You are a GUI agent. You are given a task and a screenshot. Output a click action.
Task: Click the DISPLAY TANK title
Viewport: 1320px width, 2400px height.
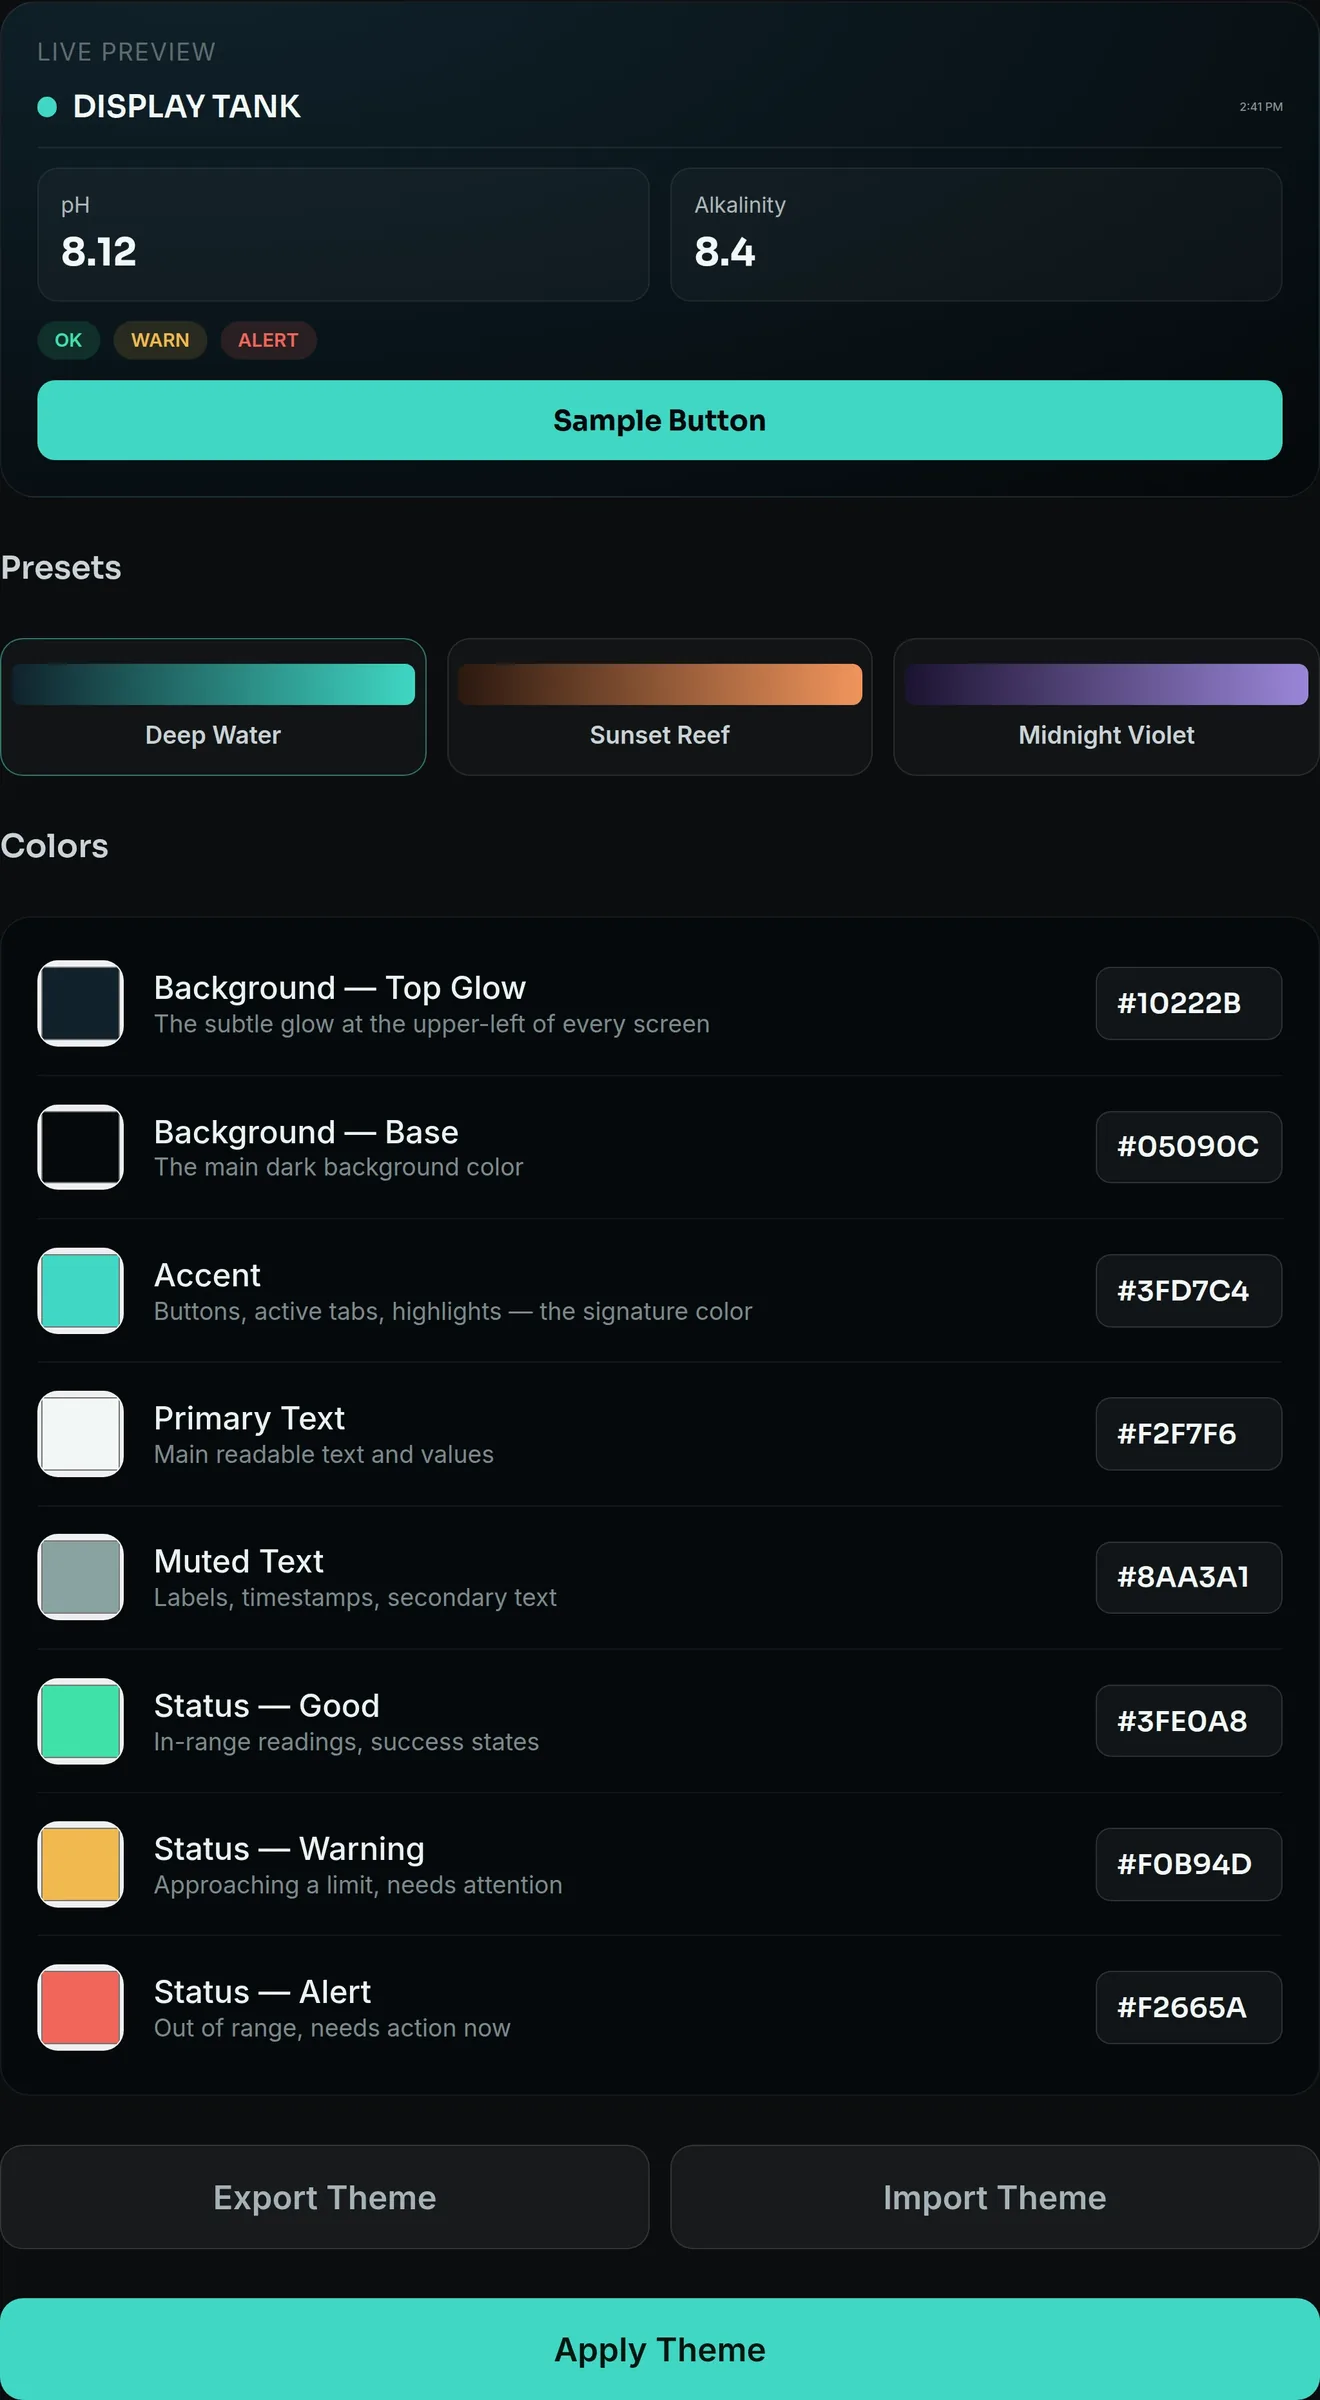pos(186,106)
